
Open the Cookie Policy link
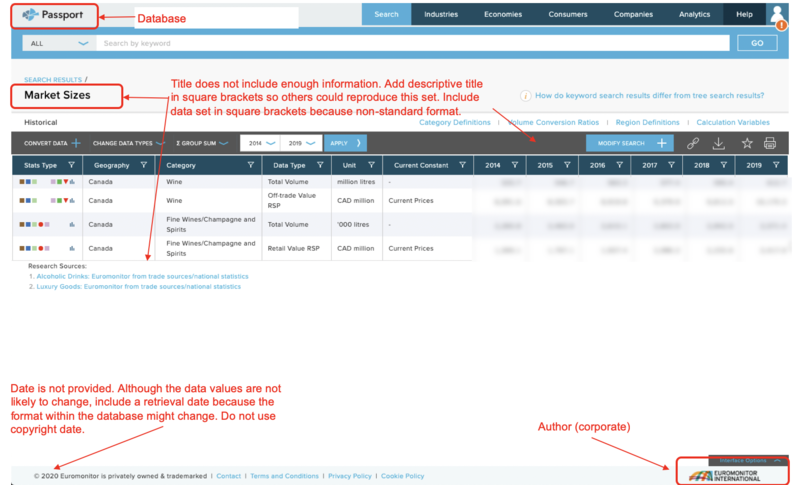point(403,476)
